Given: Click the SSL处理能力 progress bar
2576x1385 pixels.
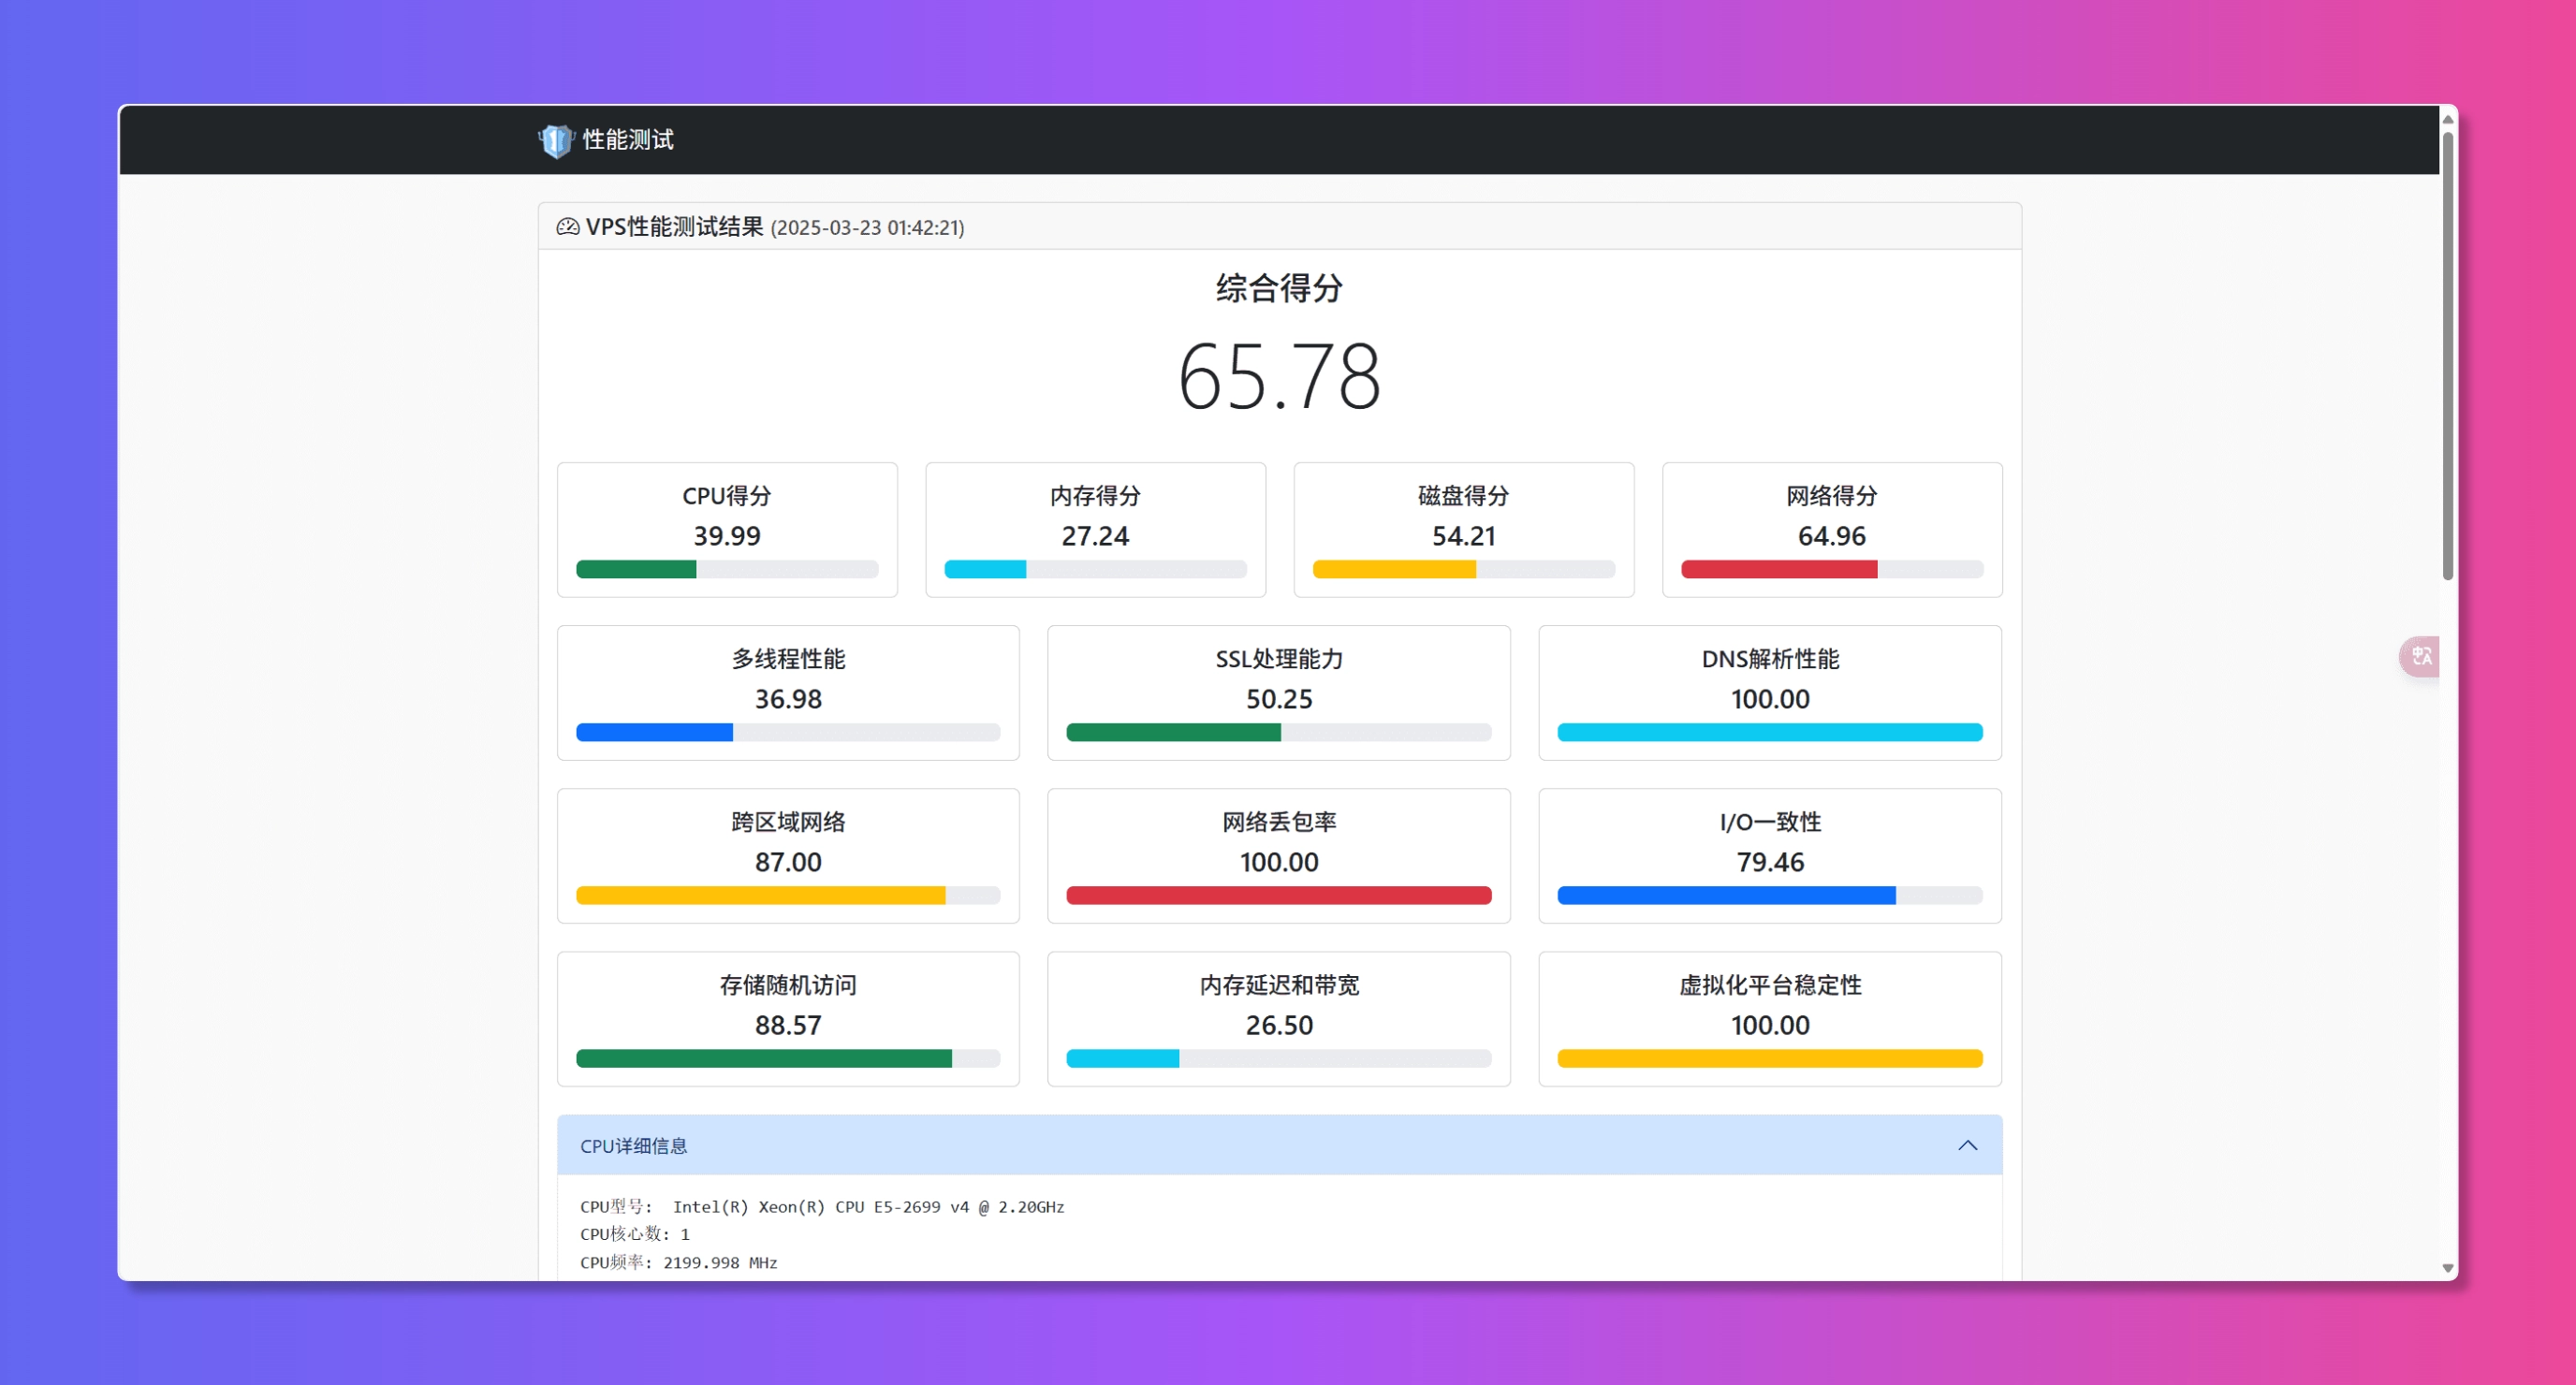Looking at the screenshot, I should click(x=1278, y=732).
